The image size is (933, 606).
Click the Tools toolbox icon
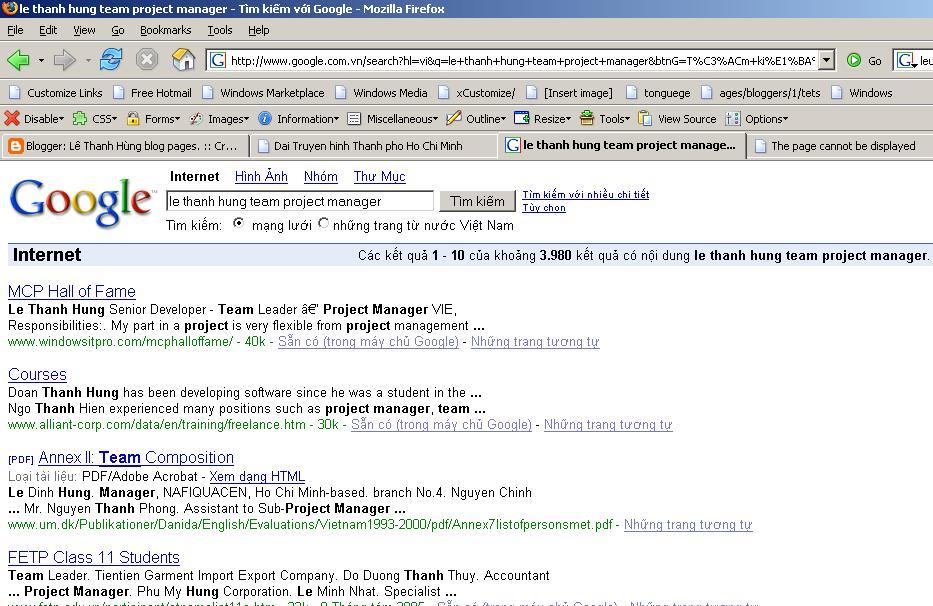tap(587, 118)
